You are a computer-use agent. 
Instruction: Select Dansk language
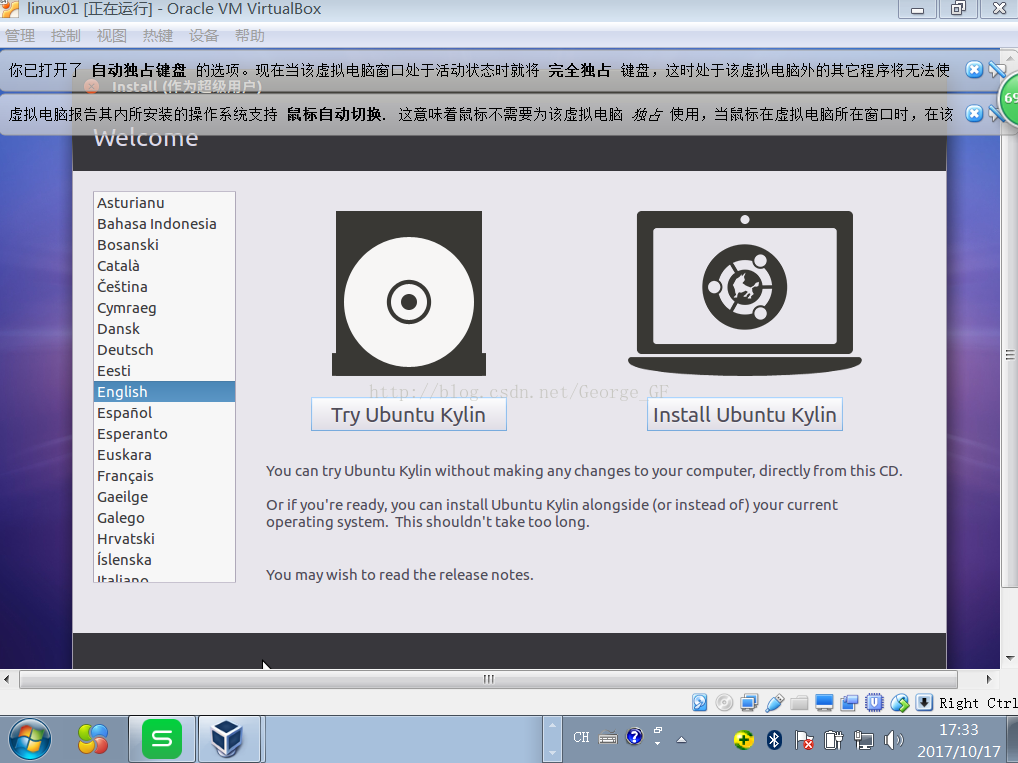coord(164,329)
